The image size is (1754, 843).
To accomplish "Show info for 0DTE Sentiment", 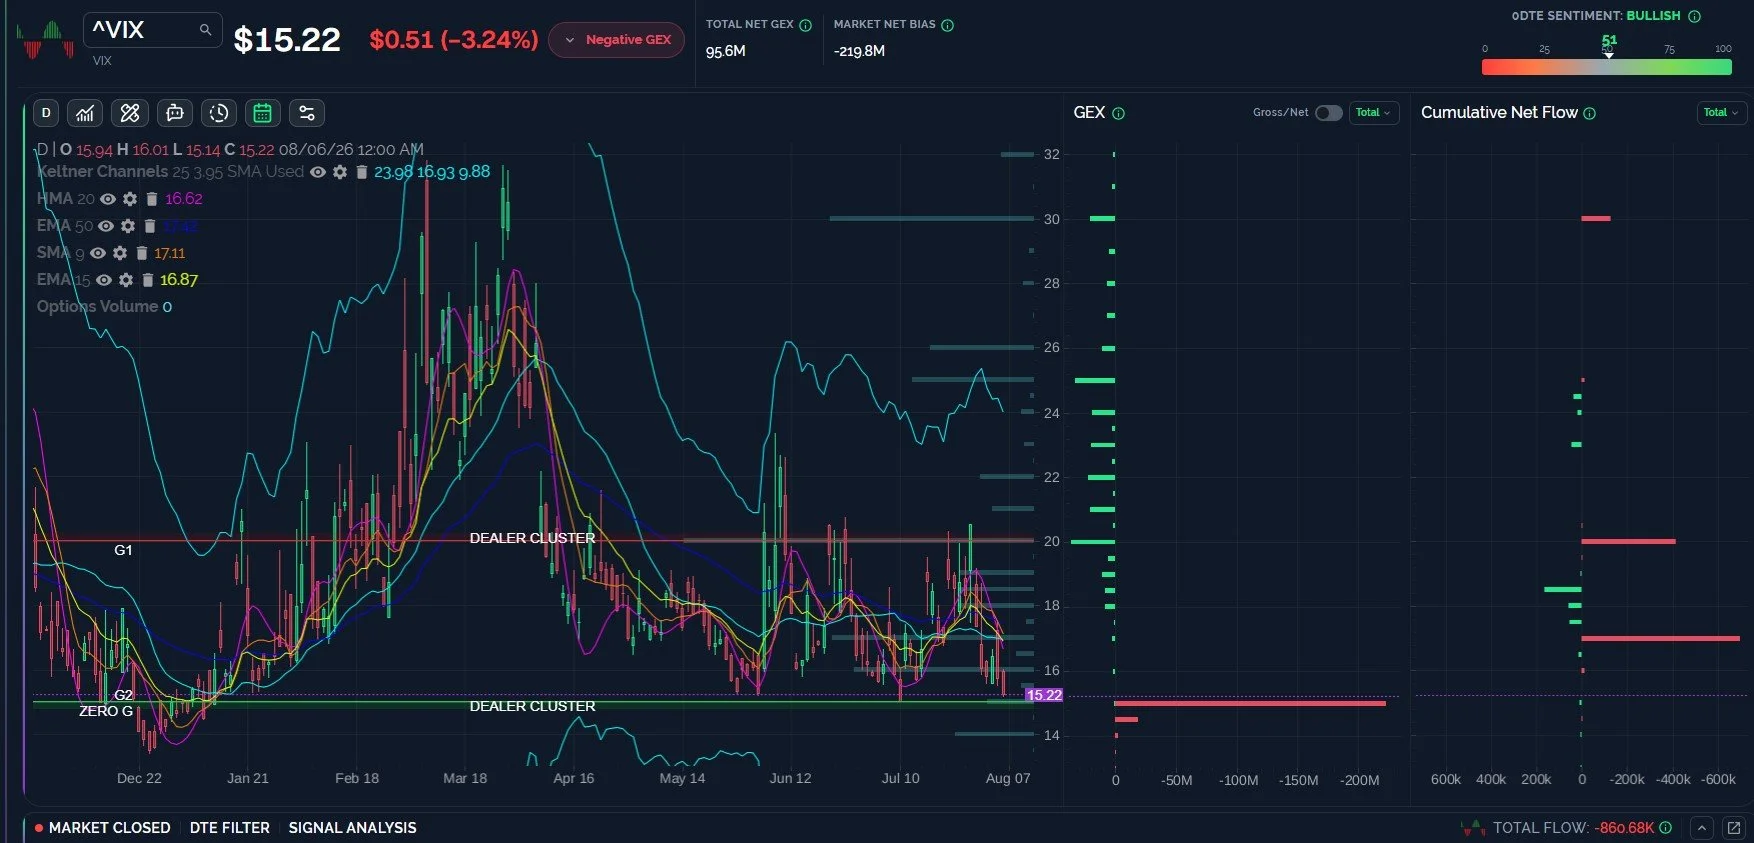I will [1694, 16].
